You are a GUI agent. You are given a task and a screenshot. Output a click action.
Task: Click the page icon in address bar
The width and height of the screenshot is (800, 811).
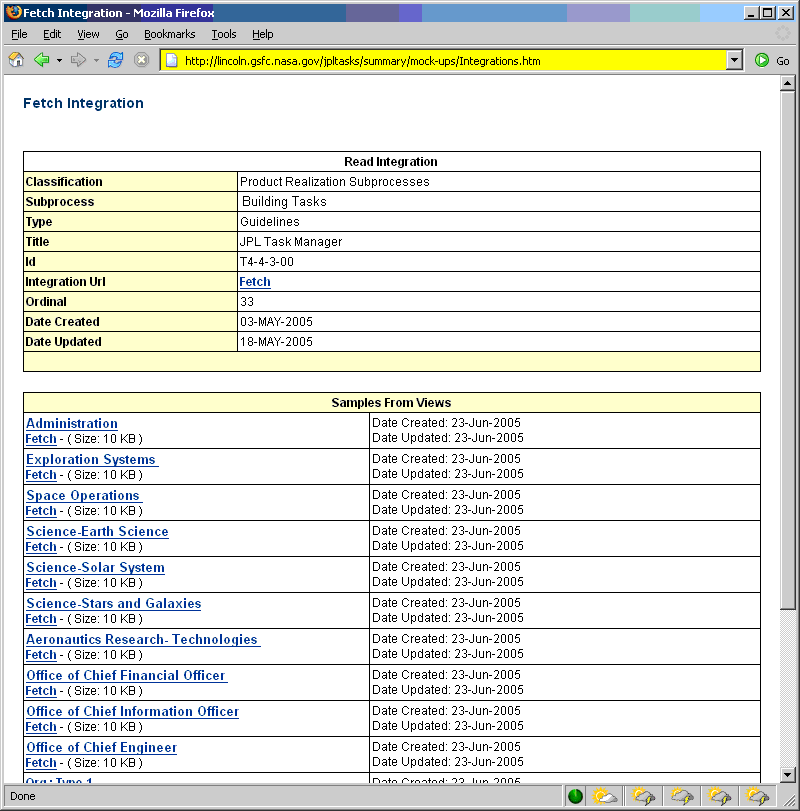[x=172, y=61]
